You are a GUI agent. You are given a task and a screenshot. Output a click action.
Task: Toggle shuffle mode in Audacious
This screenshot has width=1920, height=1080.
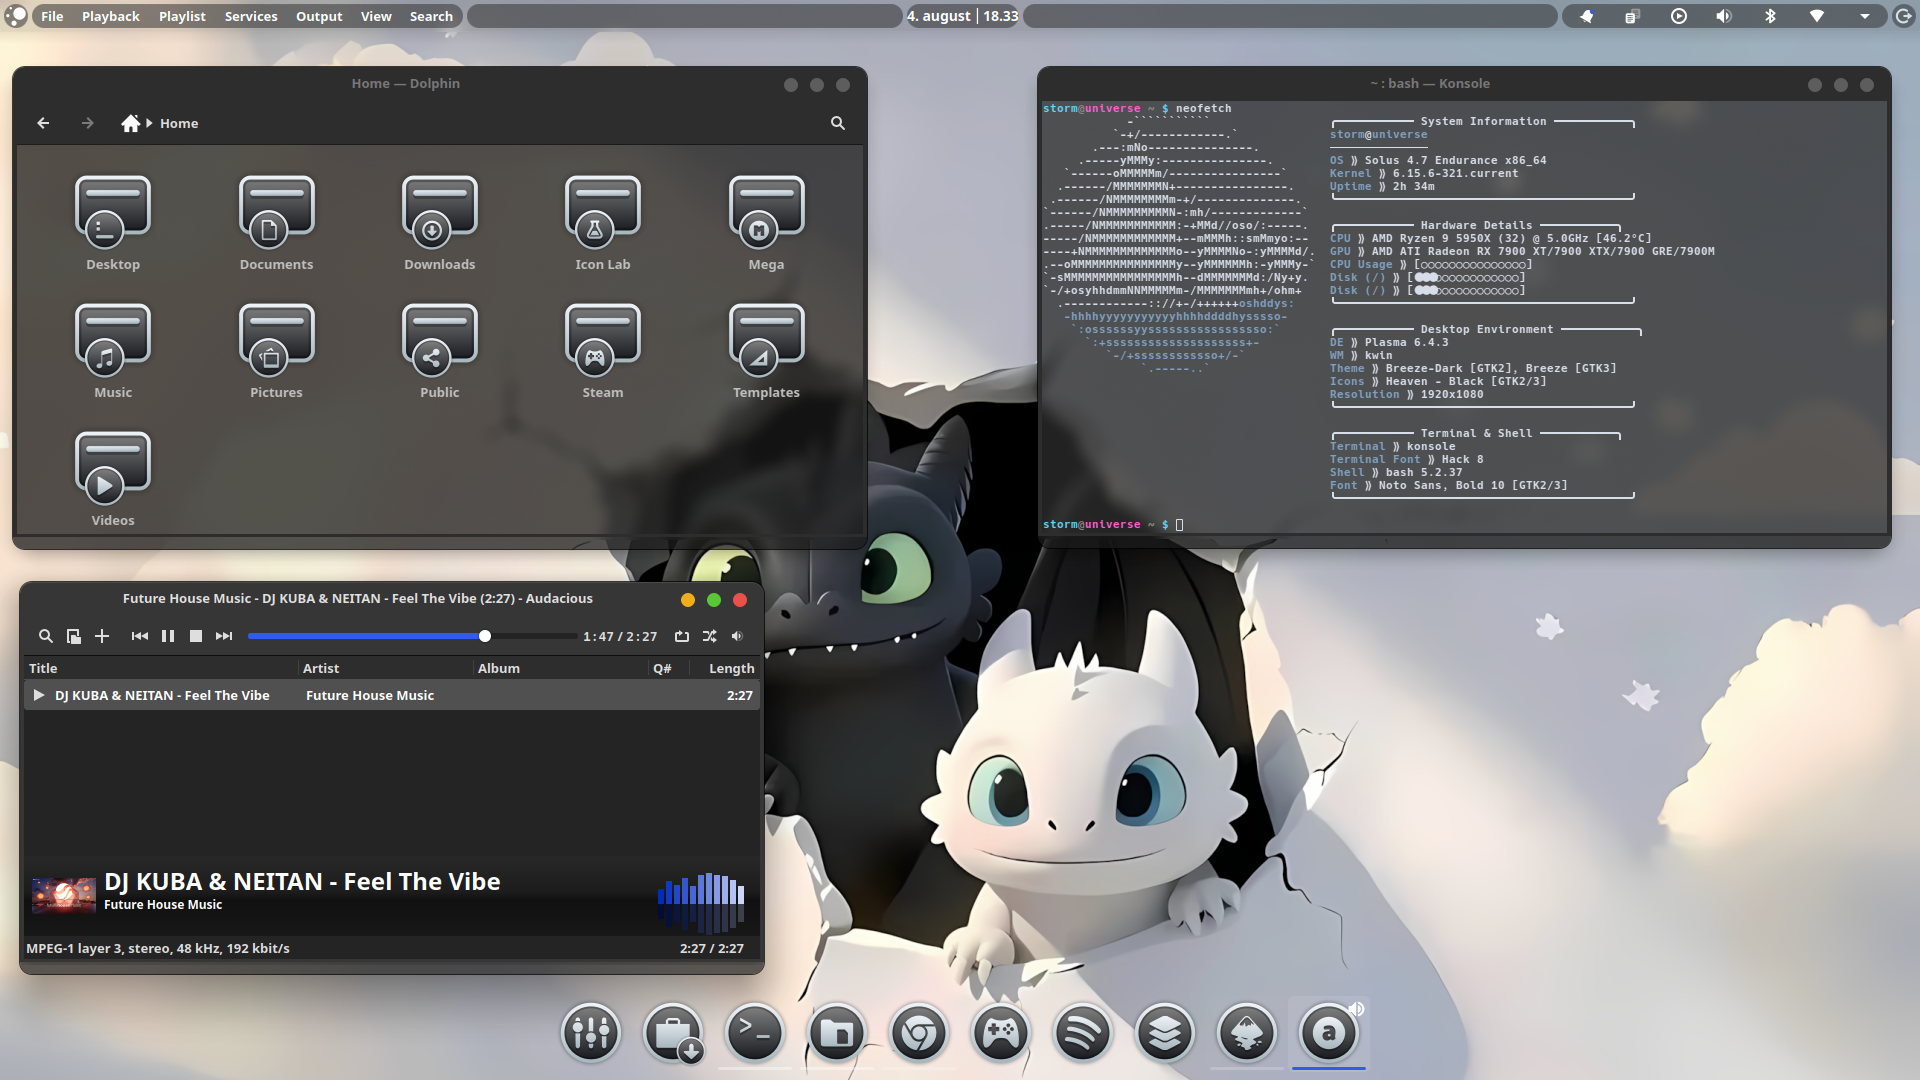tap(710, 636)
